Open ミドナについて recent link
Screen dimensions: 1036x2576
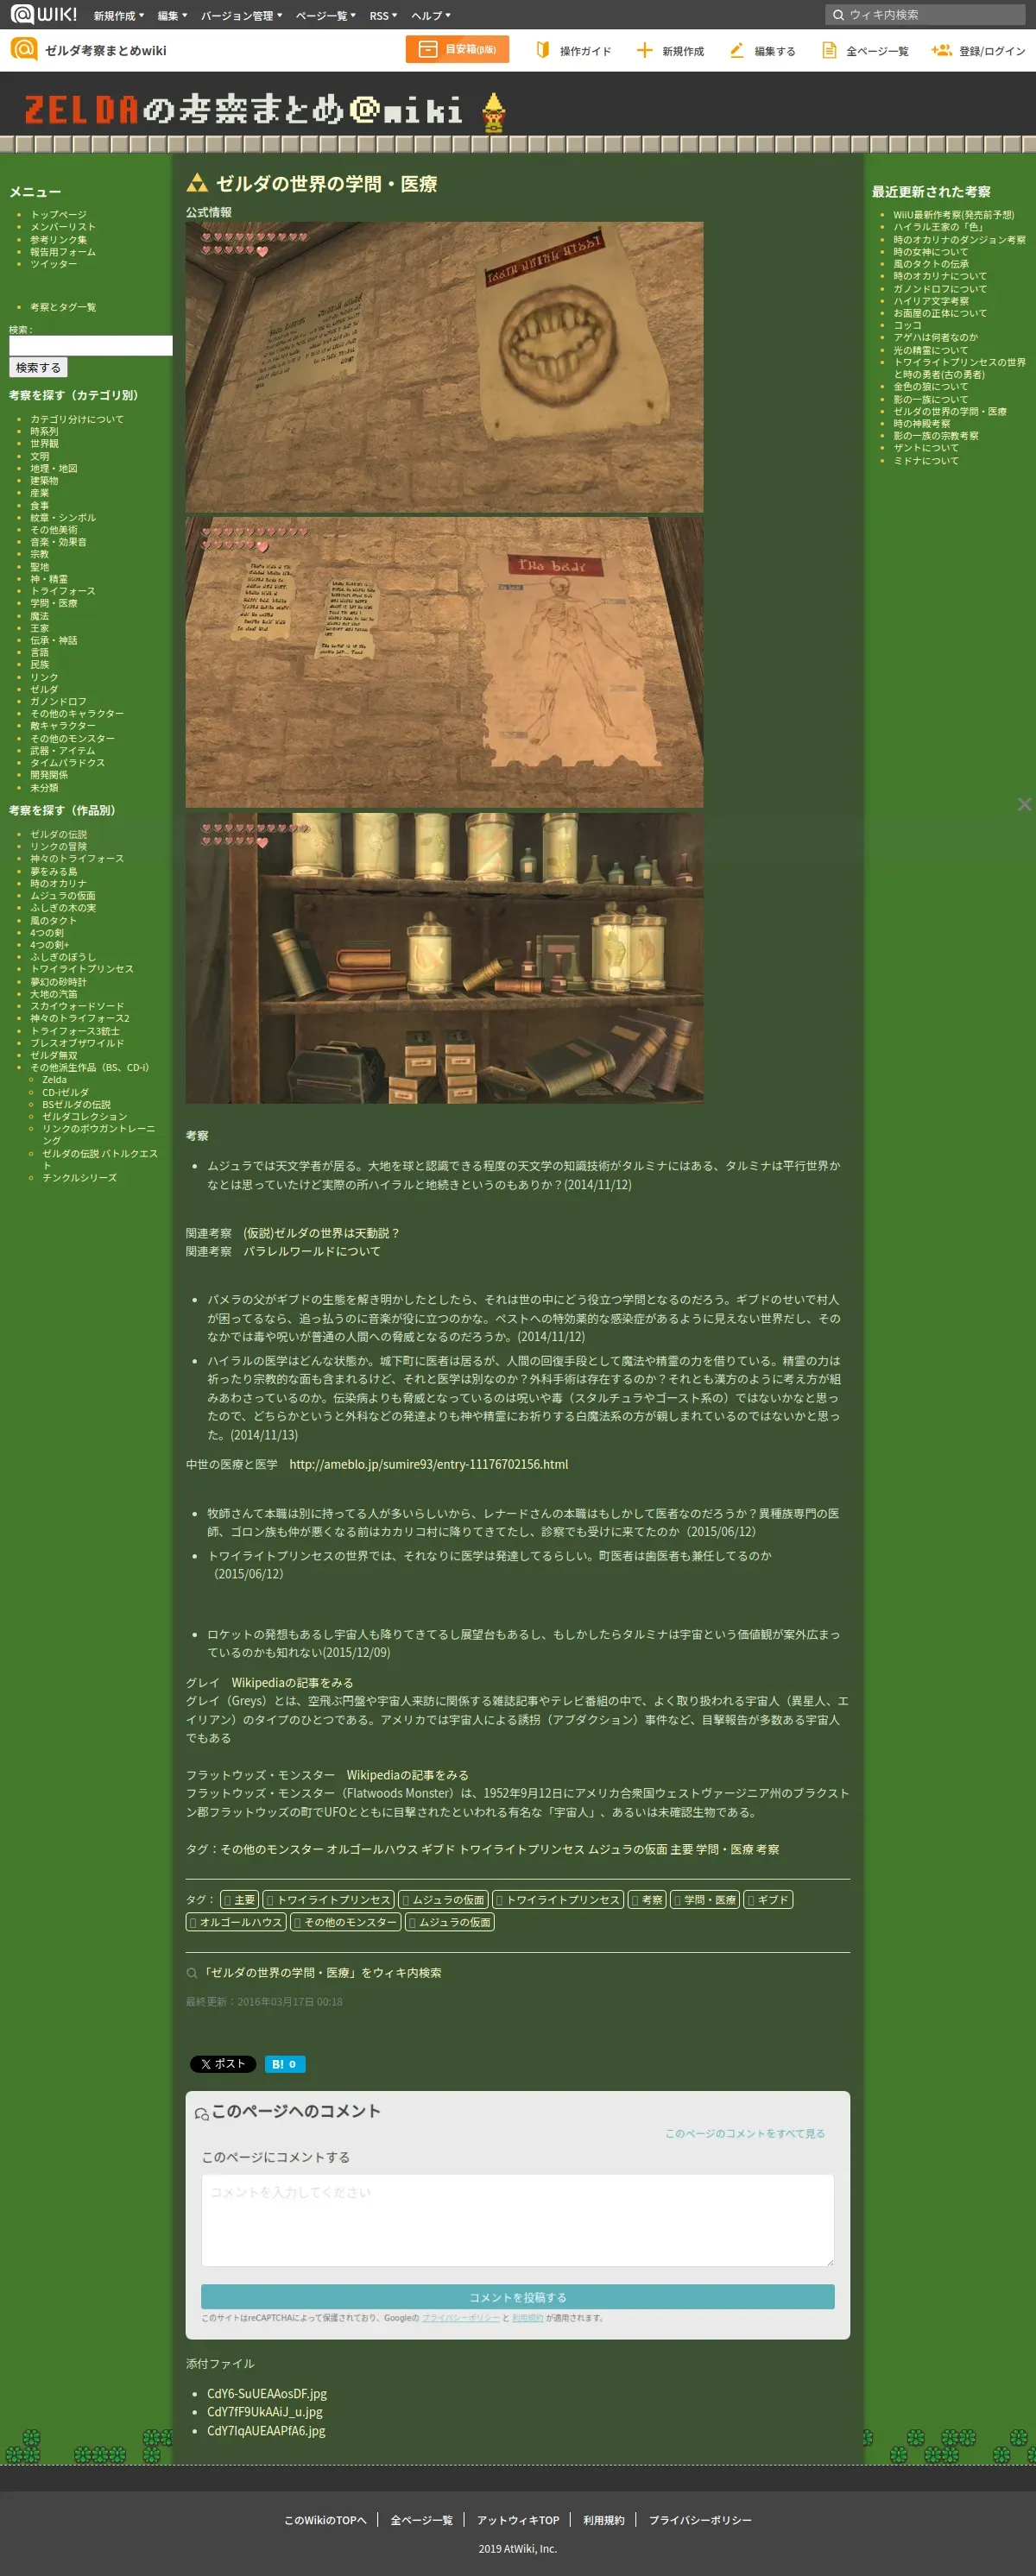[925, 461]
